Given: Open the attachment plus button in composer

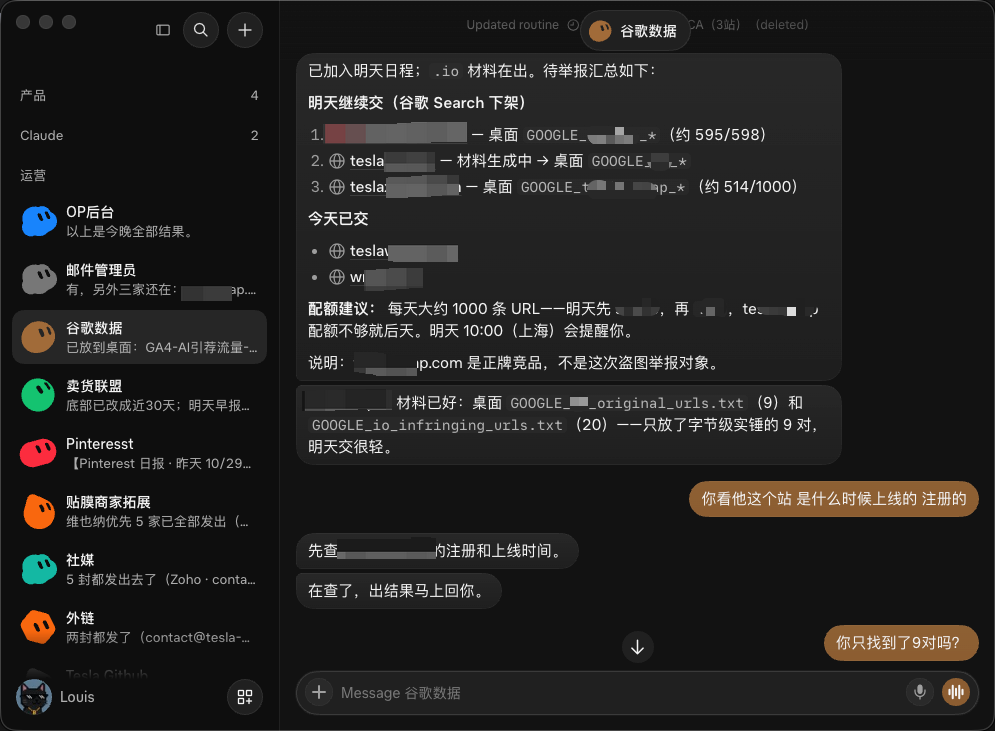Looking at the screenshot, I should (319, 692).
